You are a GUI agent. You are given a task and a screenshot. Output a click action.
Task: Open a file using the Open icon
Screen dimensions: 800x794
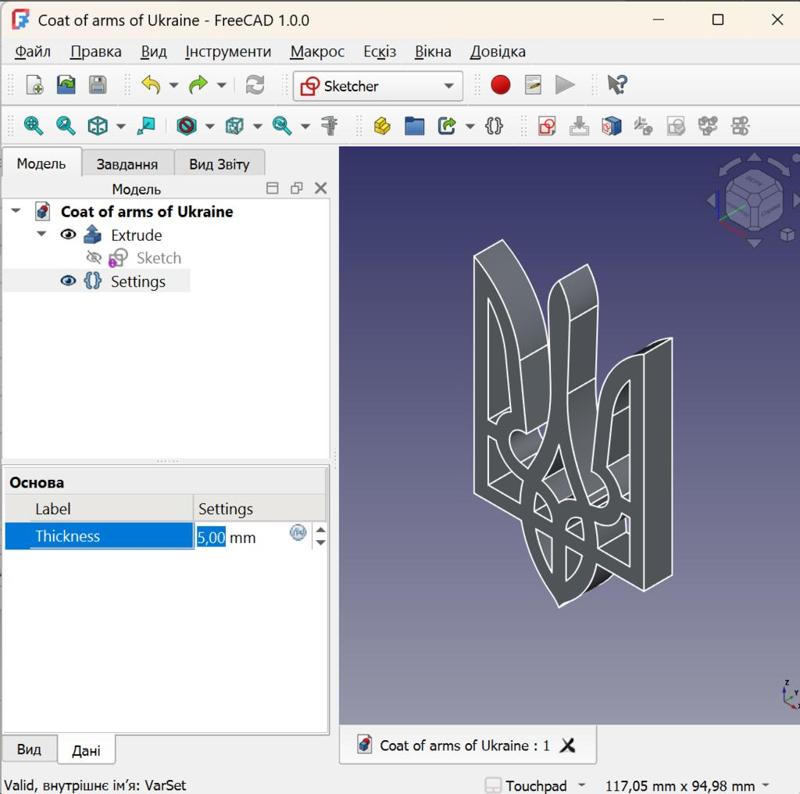[66, 85]
